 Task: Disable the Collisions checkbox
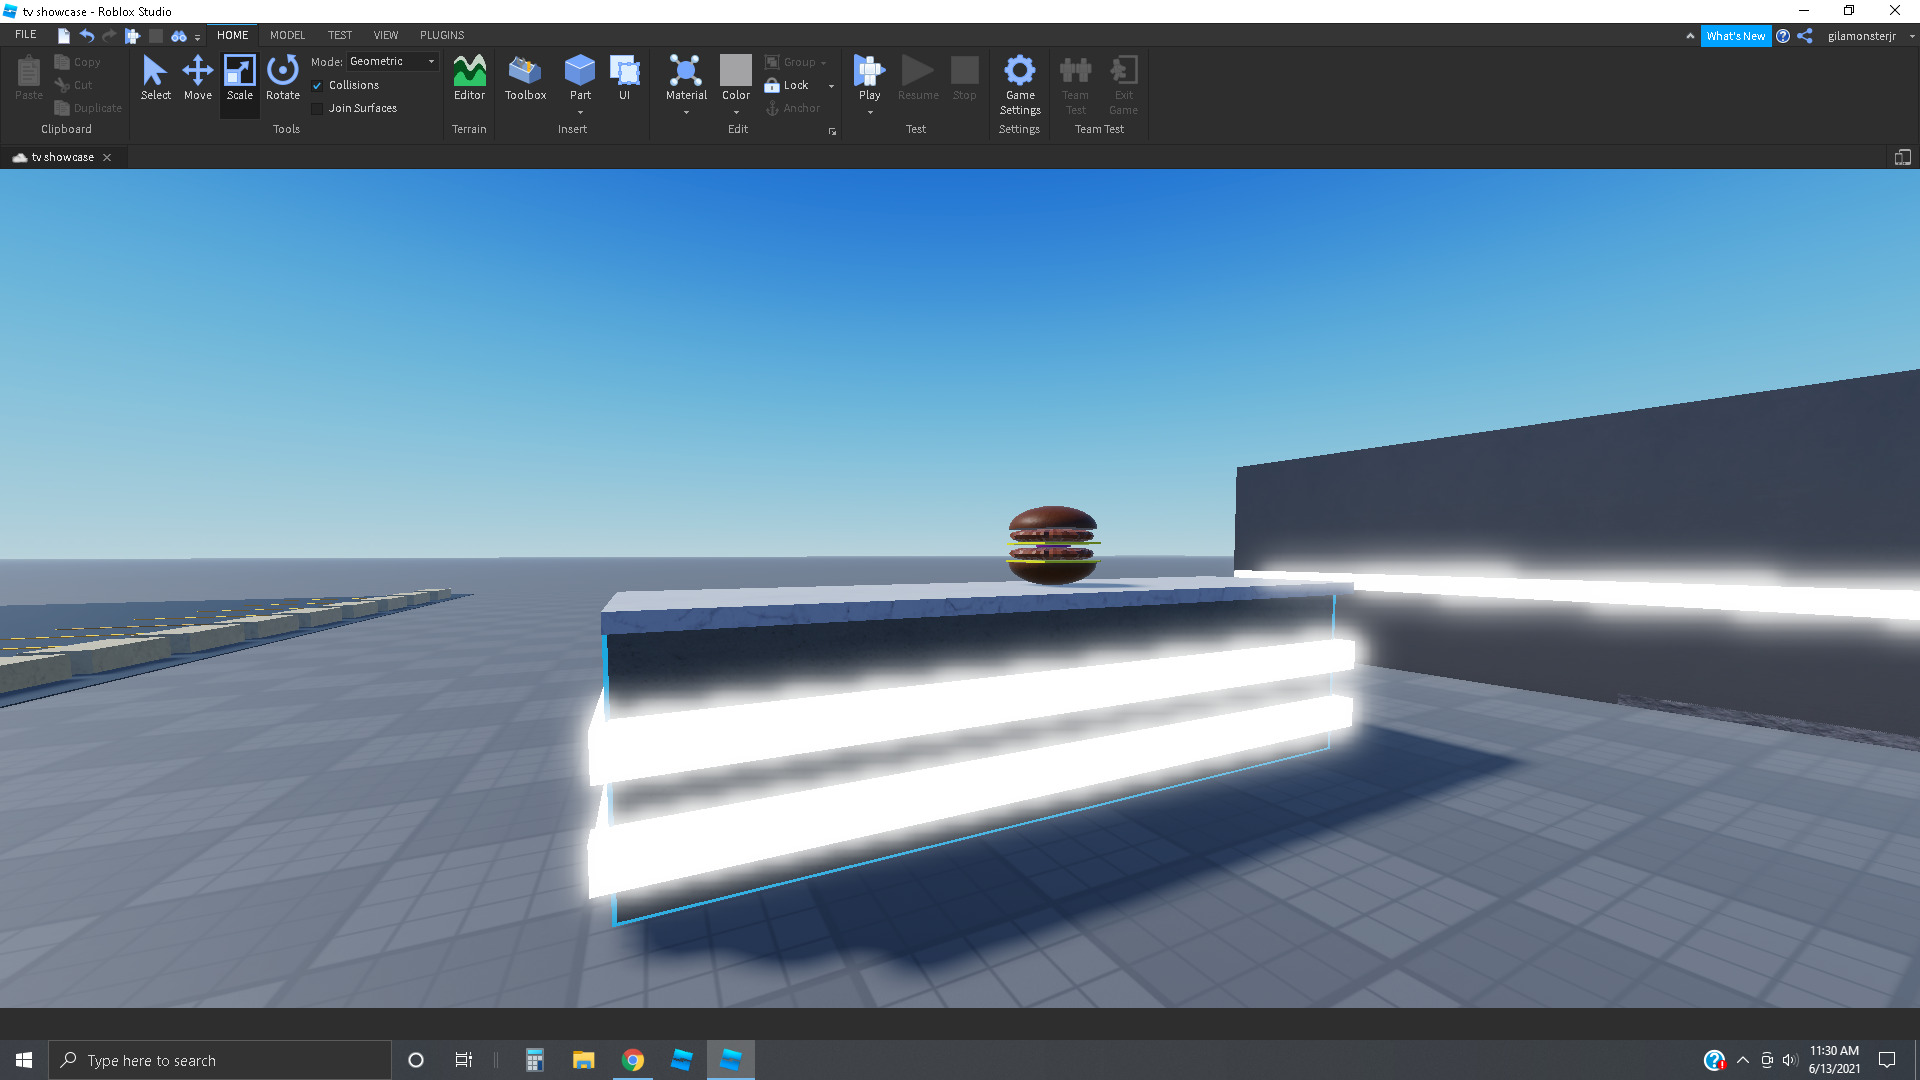(x=317, y=86)
